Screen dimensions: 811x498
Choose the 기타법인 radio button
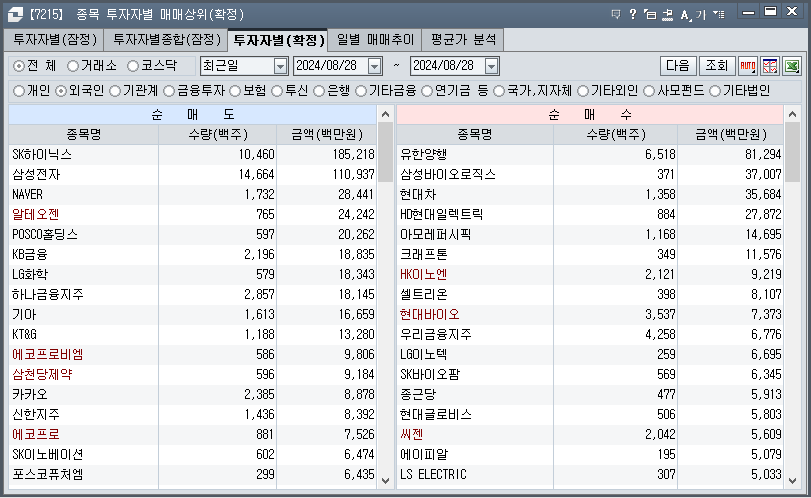pos(715,91)
